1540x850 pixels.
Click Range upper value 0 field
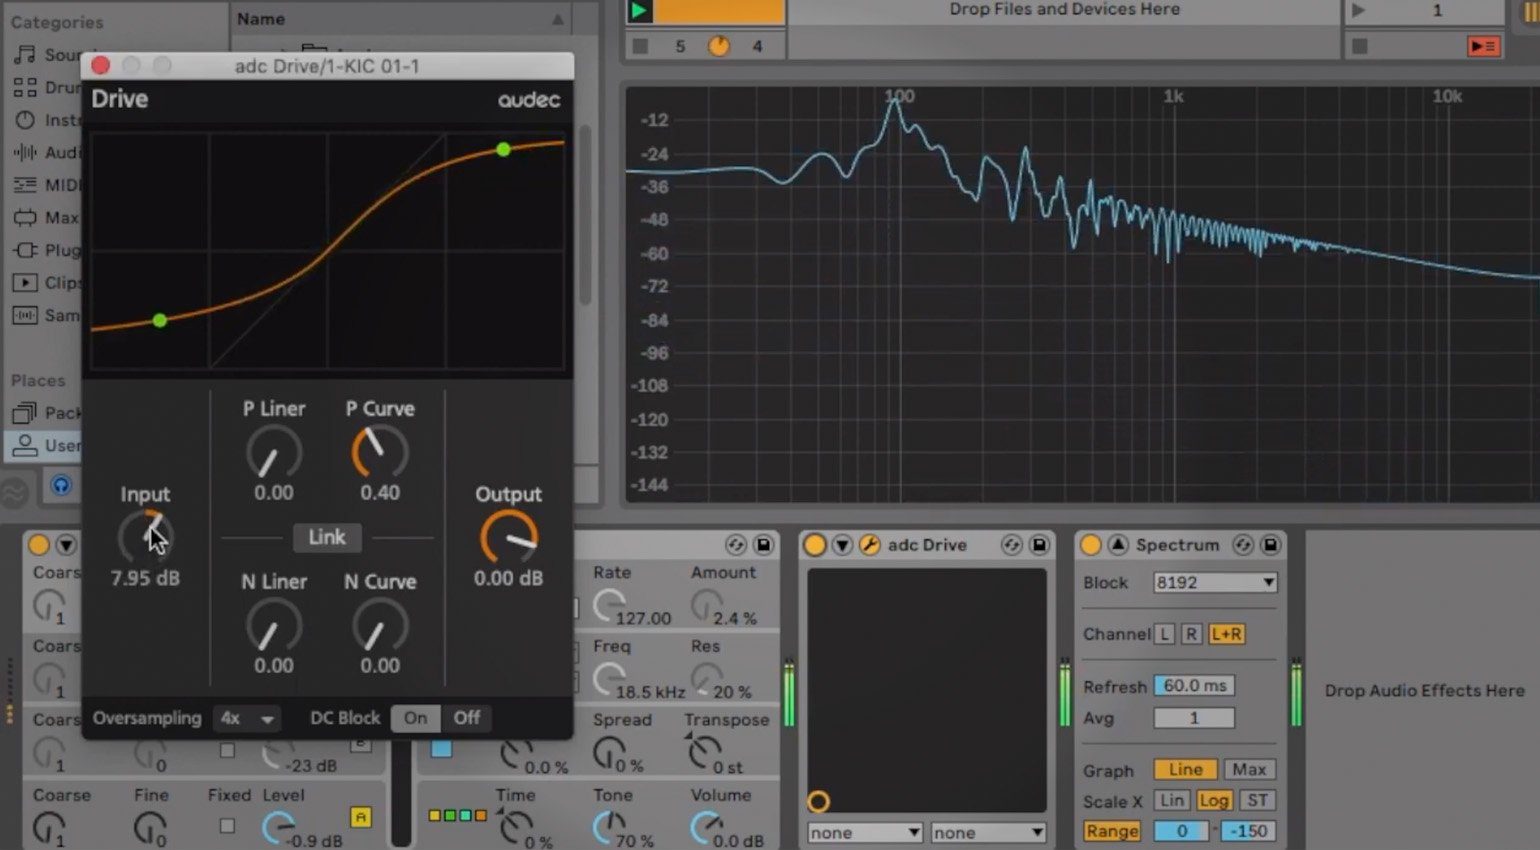1181,831
